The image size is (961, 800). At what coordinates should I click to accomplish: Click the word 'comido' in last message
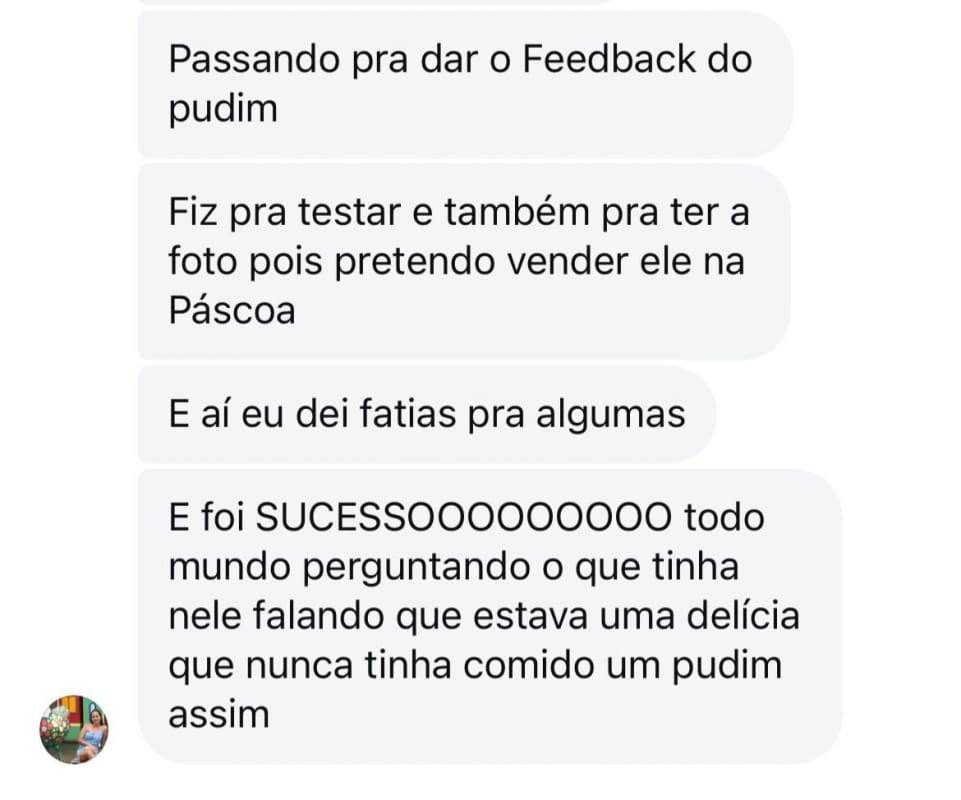coord(529,666)
